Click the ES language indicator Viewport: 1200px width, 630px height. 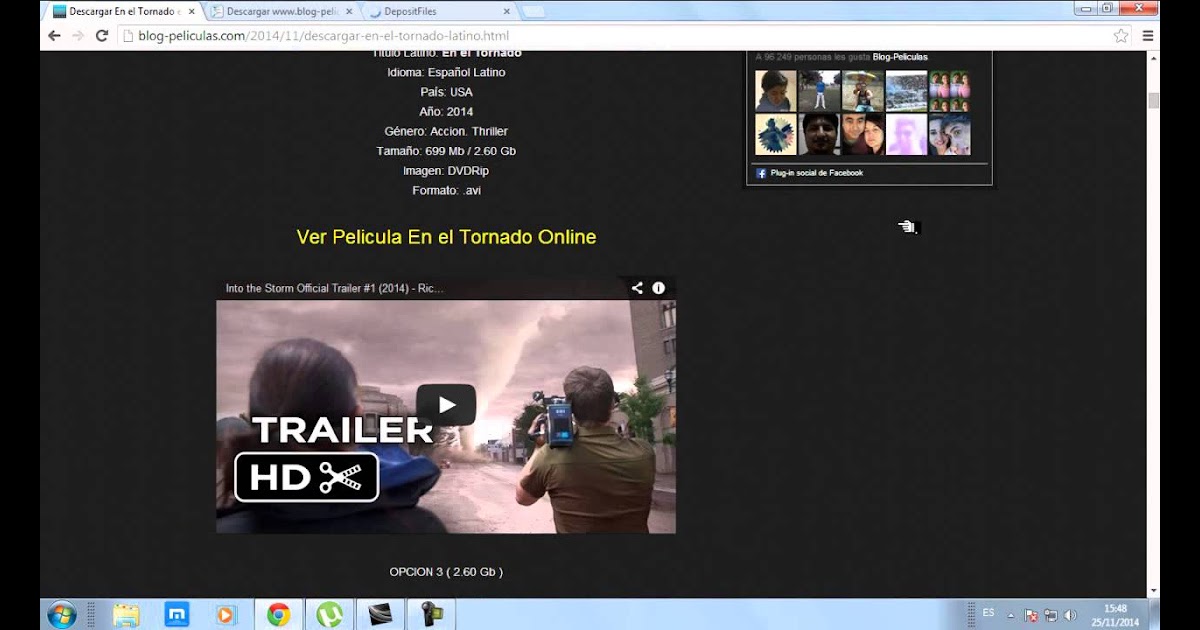coord(988,612)
